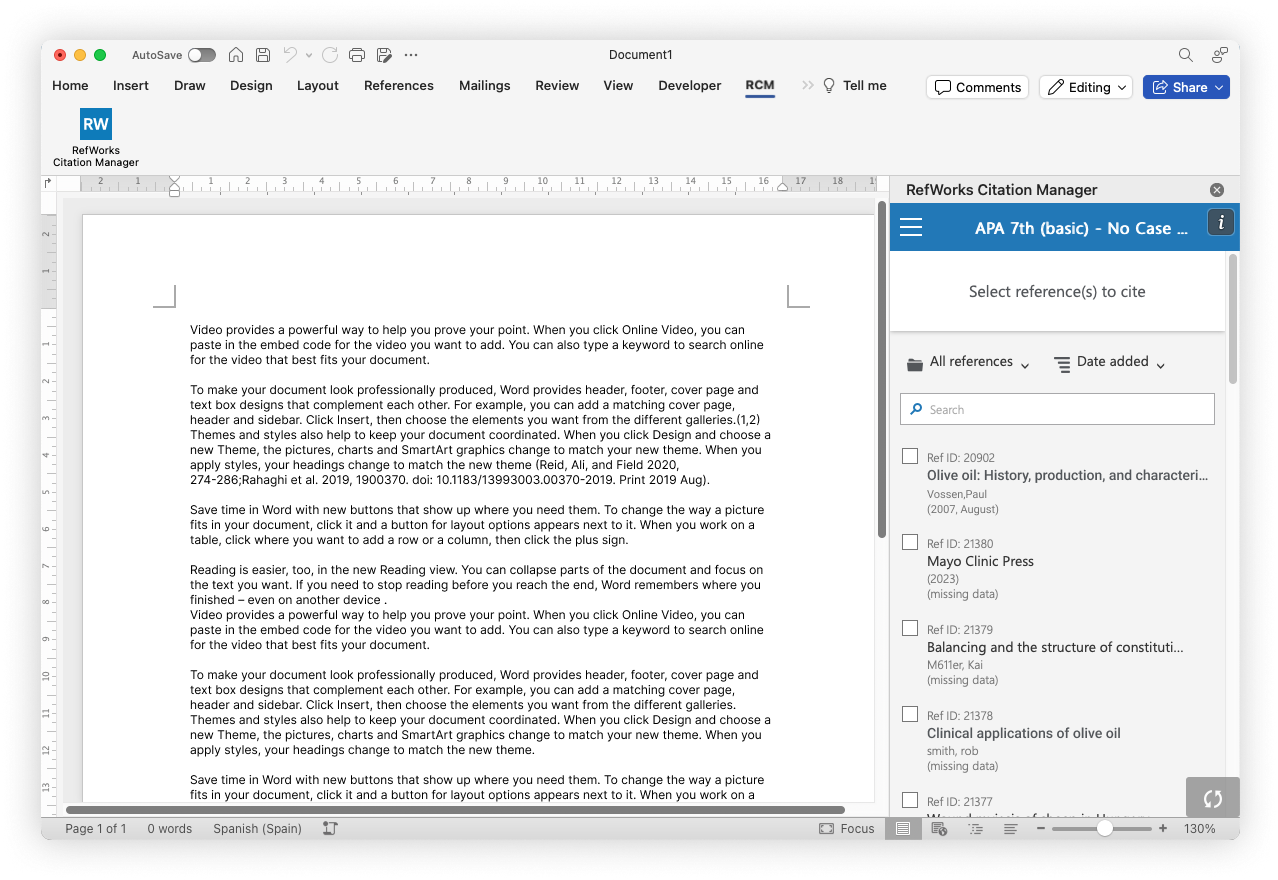1278x880 pixels.
Task: Click the Save As icon with pencil
Action: (x=384, y=55)
